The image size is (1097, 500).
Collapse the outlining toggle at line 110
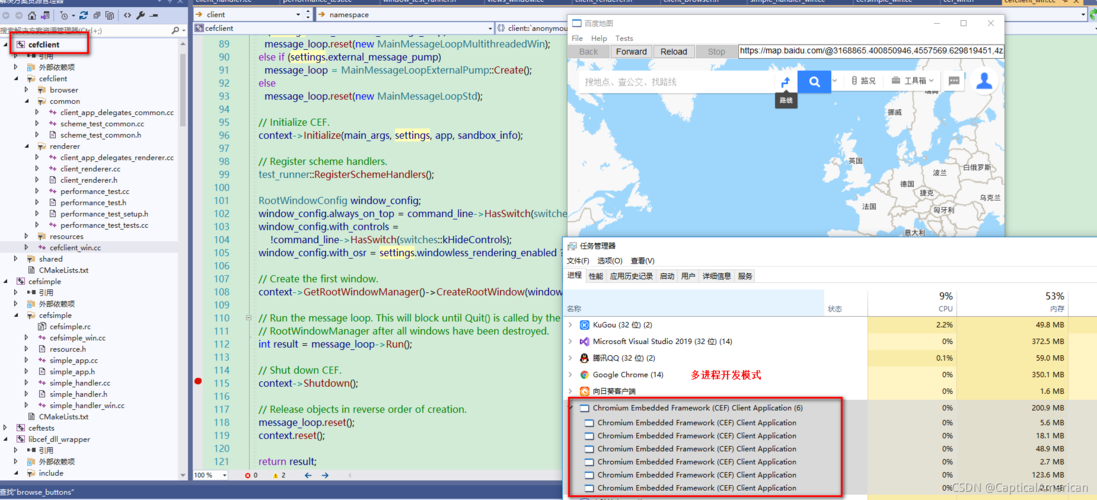(x=248, y=318)
